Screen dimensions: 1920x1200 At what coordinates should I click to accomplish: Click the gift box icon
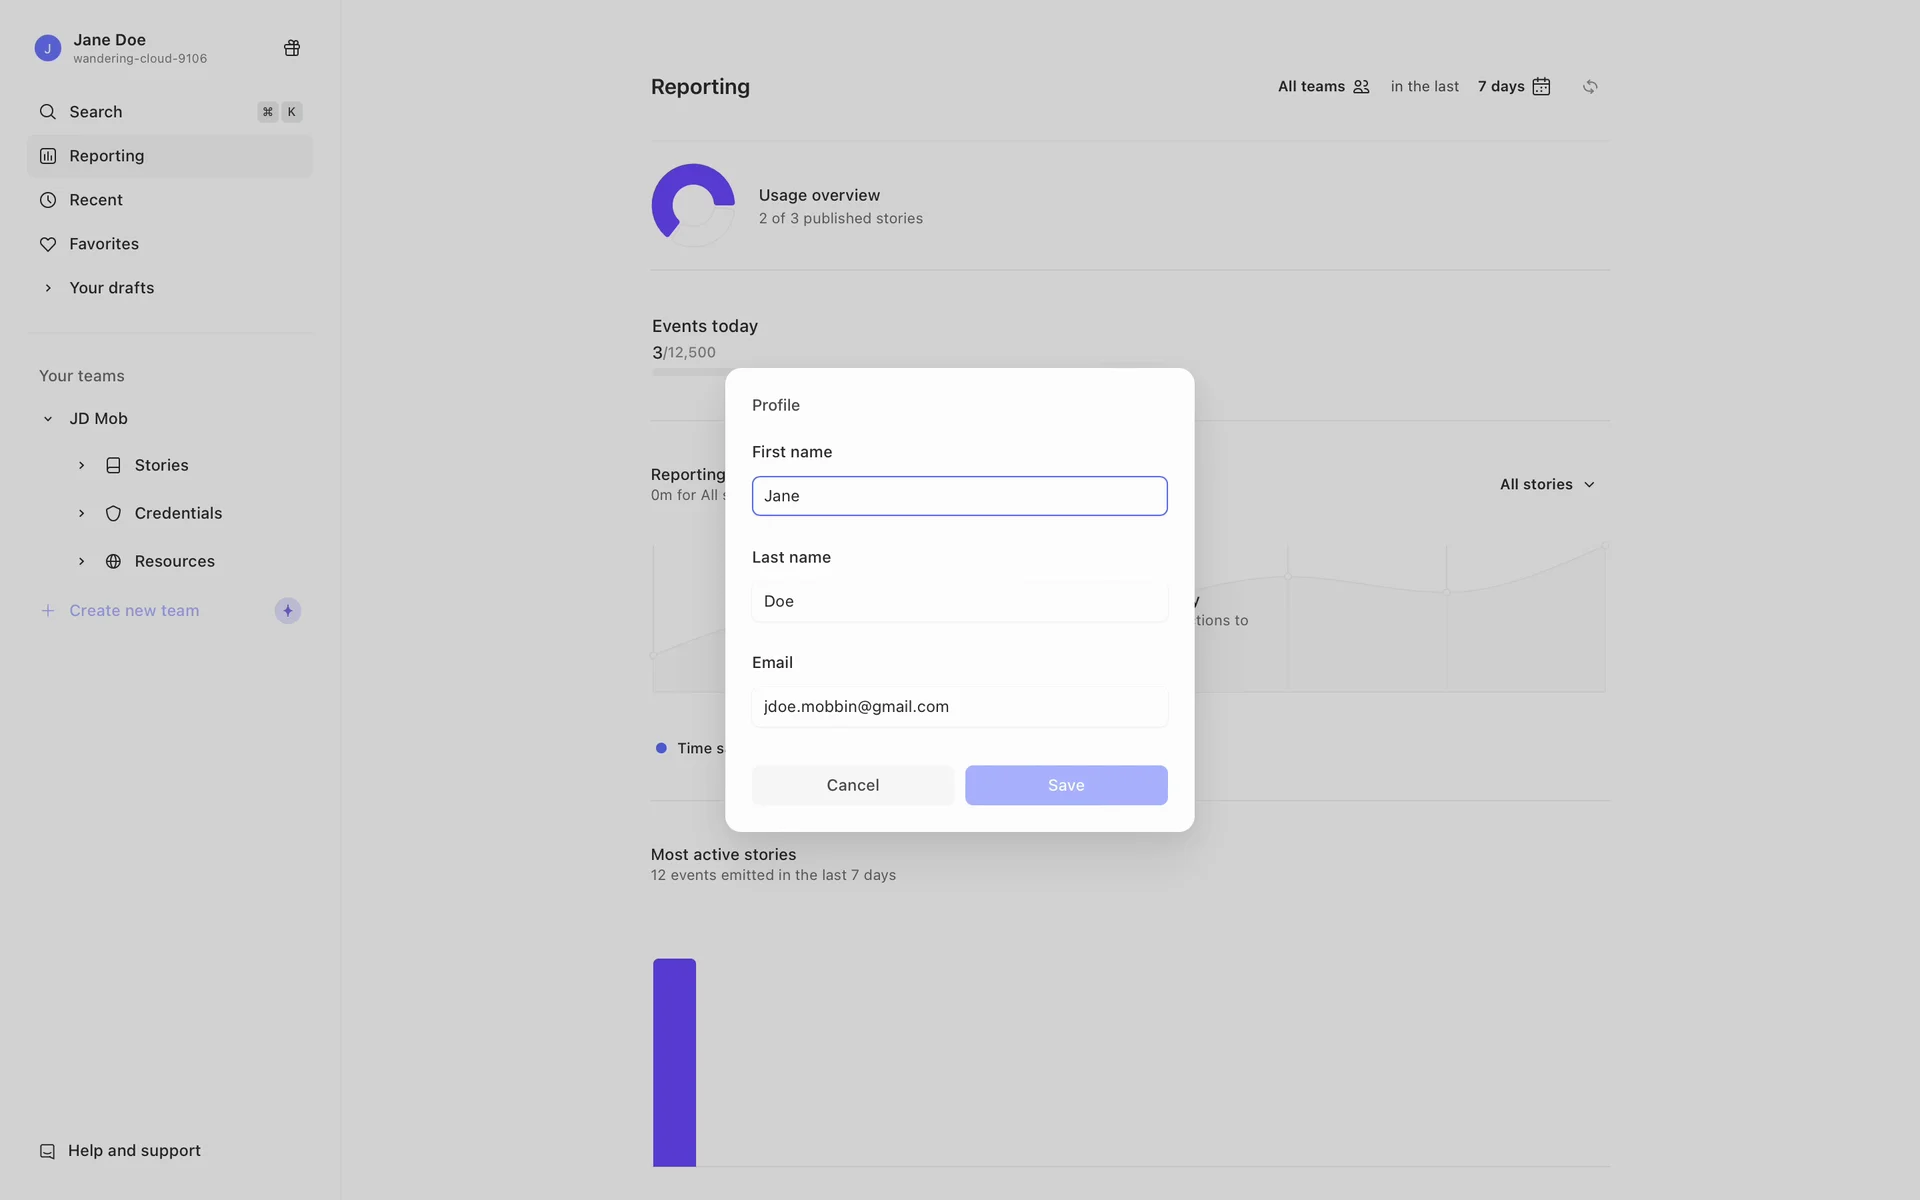(x=292, y=48)
